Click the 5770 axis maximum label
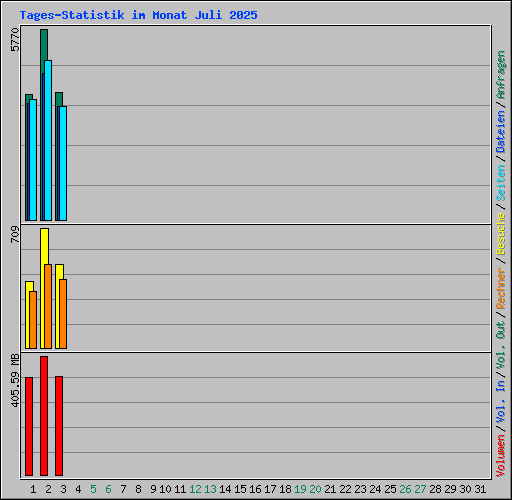 click(x=15, y=39)
